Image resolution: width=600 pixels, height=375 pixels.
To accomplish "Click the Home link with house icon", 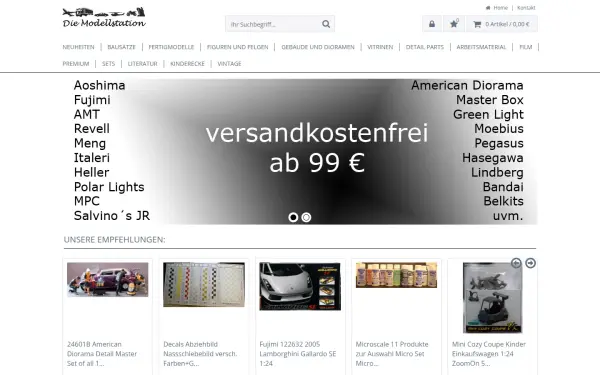I will tap(497, 8).
